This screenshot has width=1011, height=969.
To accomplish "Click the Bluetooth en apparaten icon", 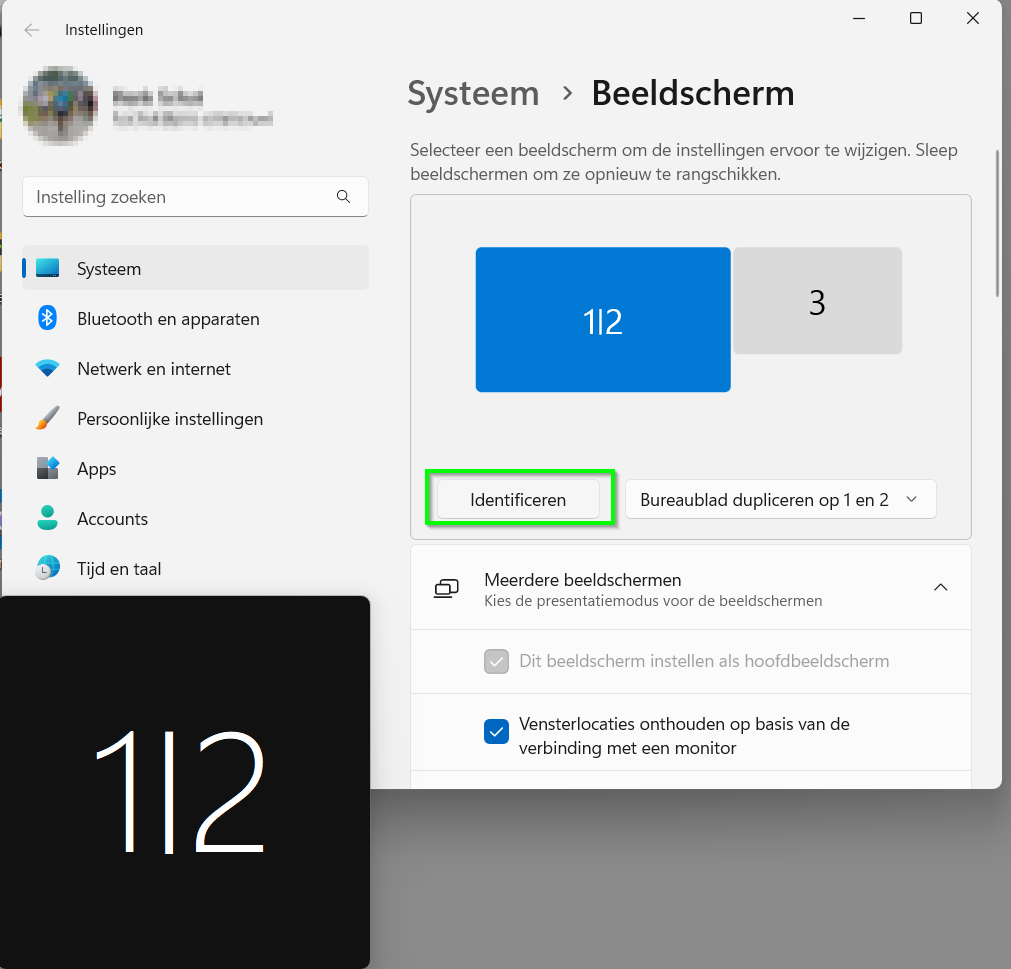I will [48, 319].
